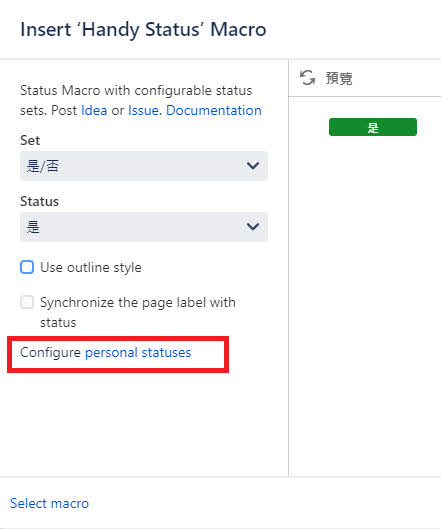Click the Insert 'Handy Status' Macro title
Screen dimensions: 441x529
143,29
